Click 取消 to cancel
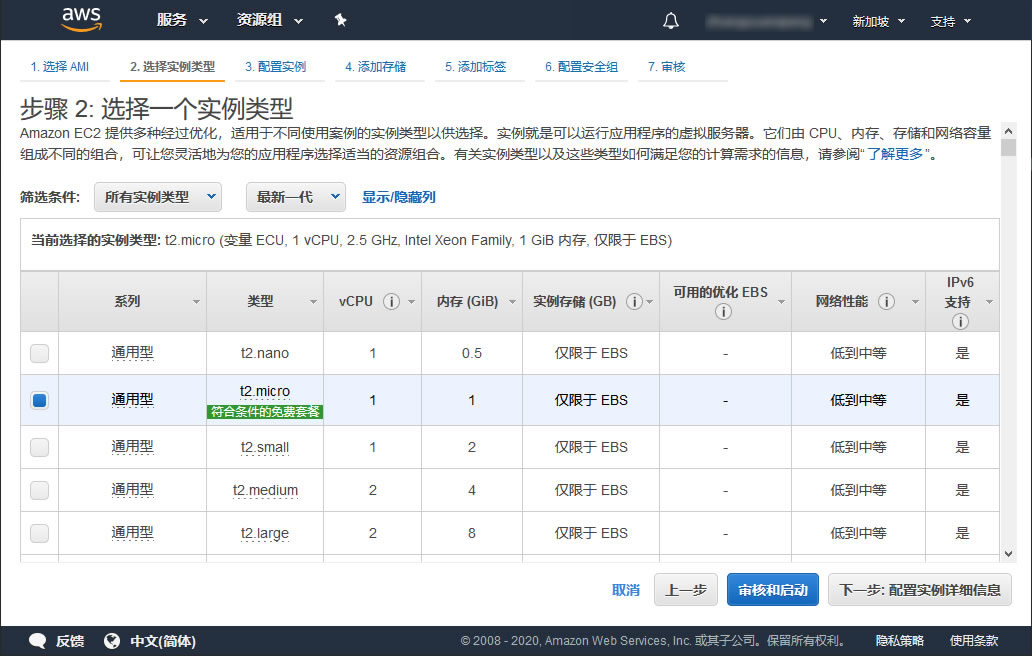 [625, 590]
